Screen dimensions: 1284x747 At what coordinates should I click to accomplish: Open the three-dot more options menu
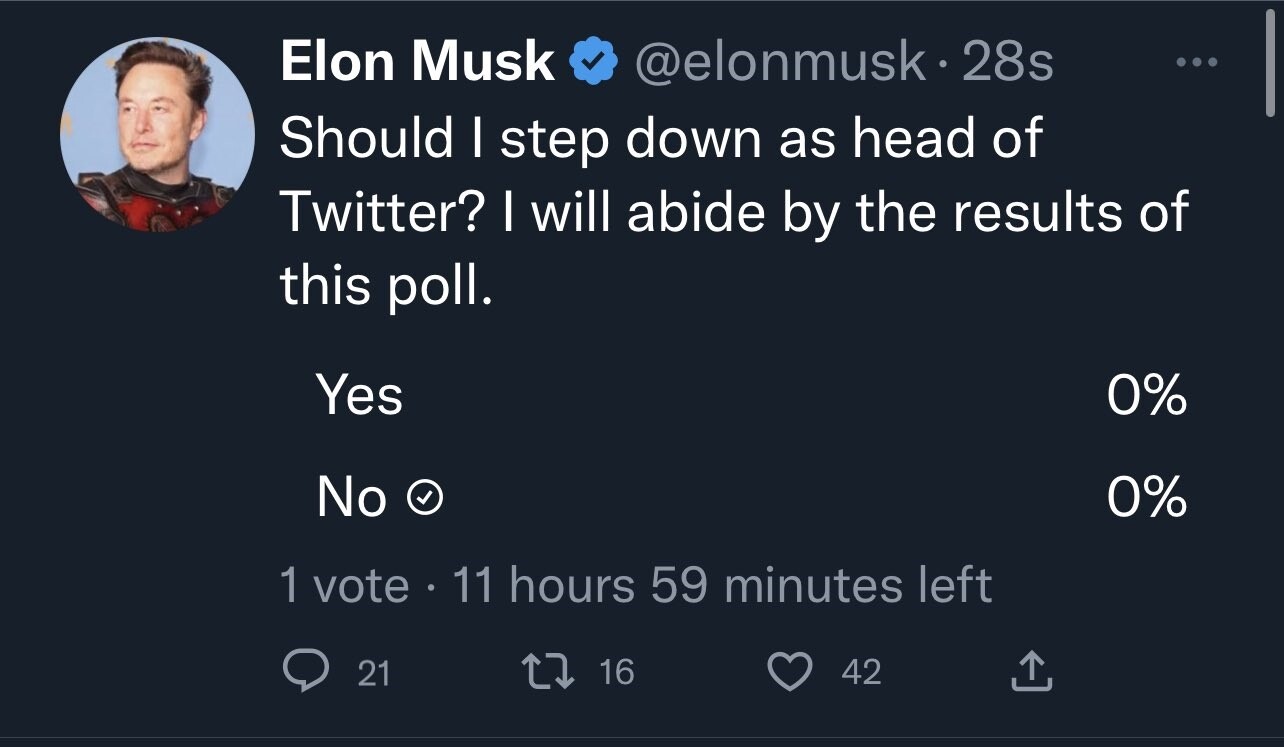coord(1196,64)
